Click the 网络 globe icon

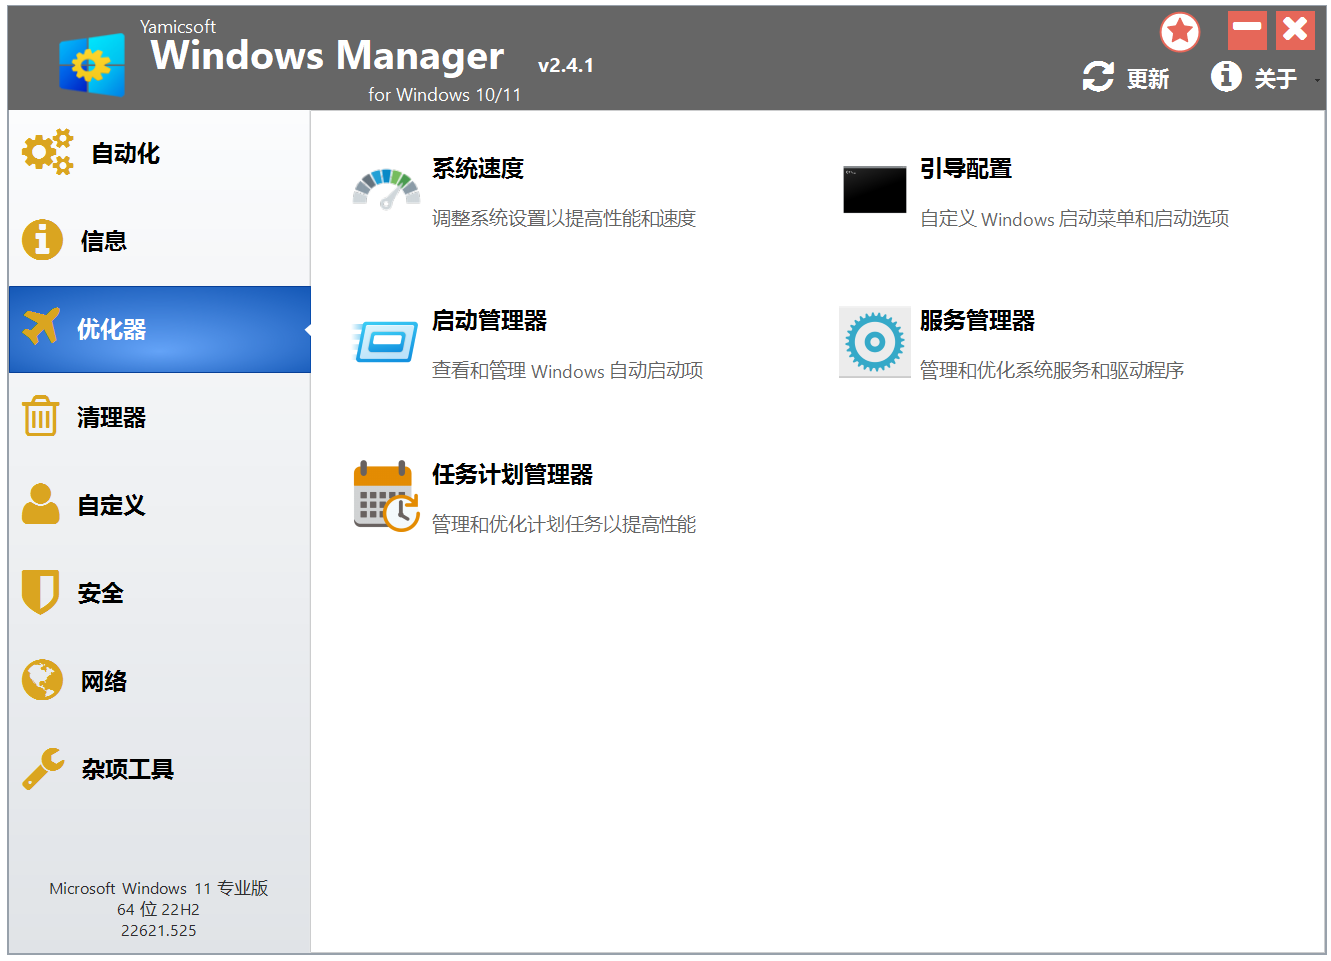(42, 680)
